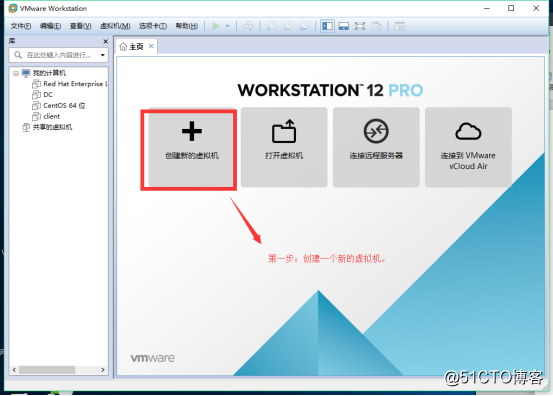The height and width of the screenshot is (396, 553).
Task: Select the CentOS 64 位 virtual machine
Action: [64, 105]
